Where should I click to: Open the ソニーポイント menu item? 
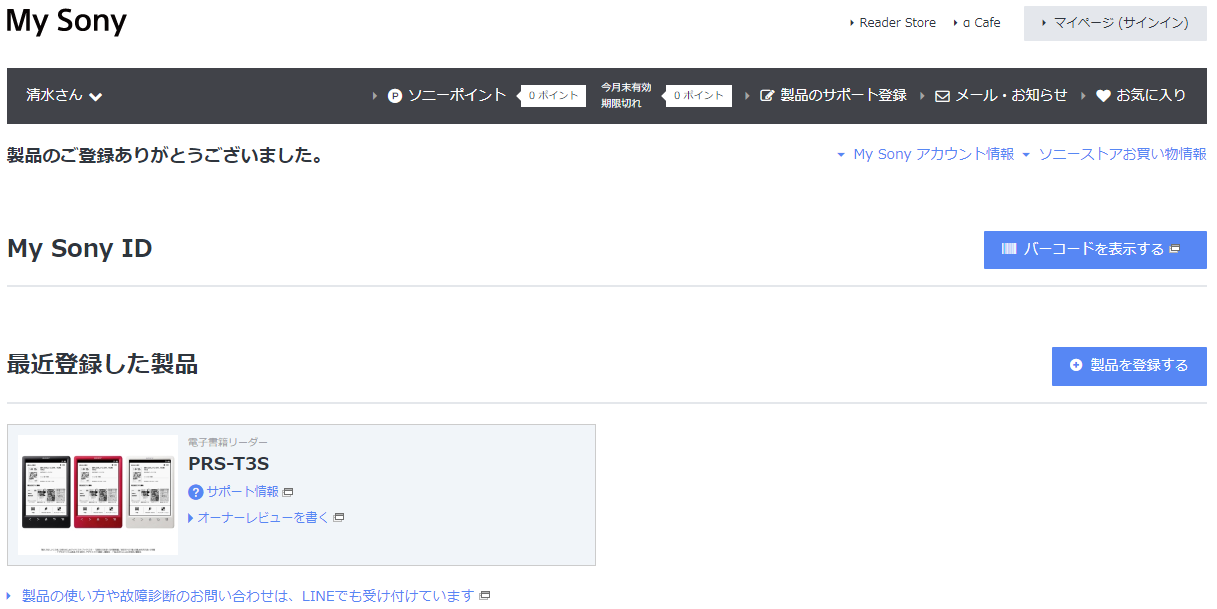pyautogui.click(x=457, y=96)
